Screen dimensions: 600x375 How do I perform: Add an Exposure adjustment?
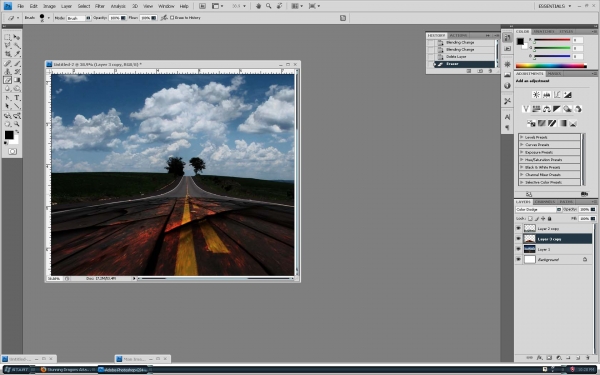pos(567,95)
